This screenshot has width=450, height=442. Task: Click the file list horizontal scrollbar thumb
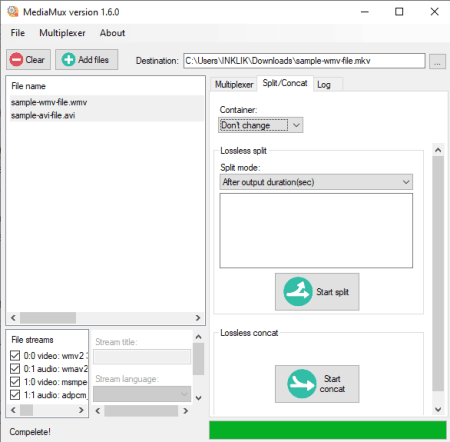click(x=48, y=318)
